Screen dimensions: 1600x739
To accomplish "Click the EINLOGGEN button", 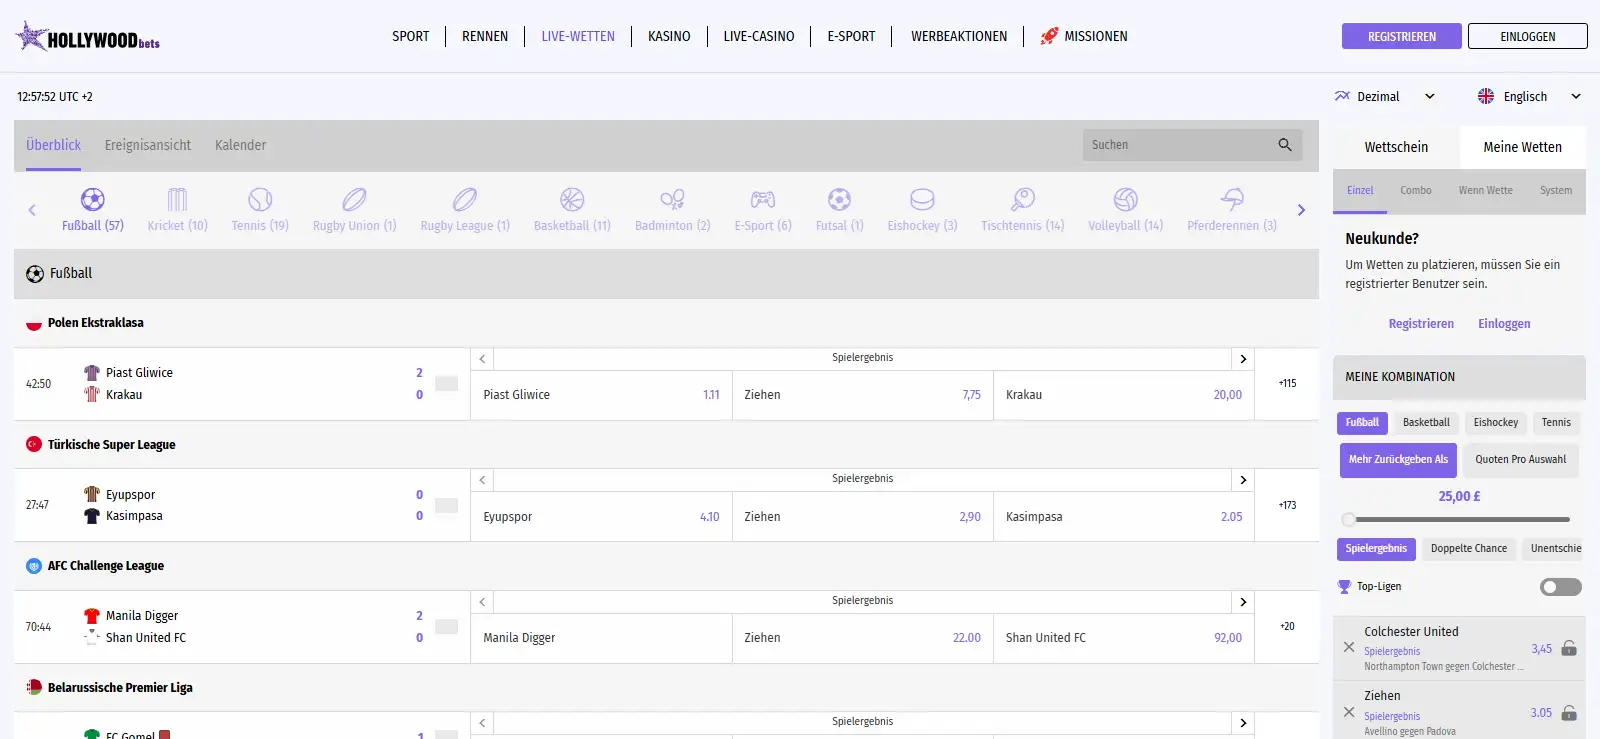I will 1527,37.
